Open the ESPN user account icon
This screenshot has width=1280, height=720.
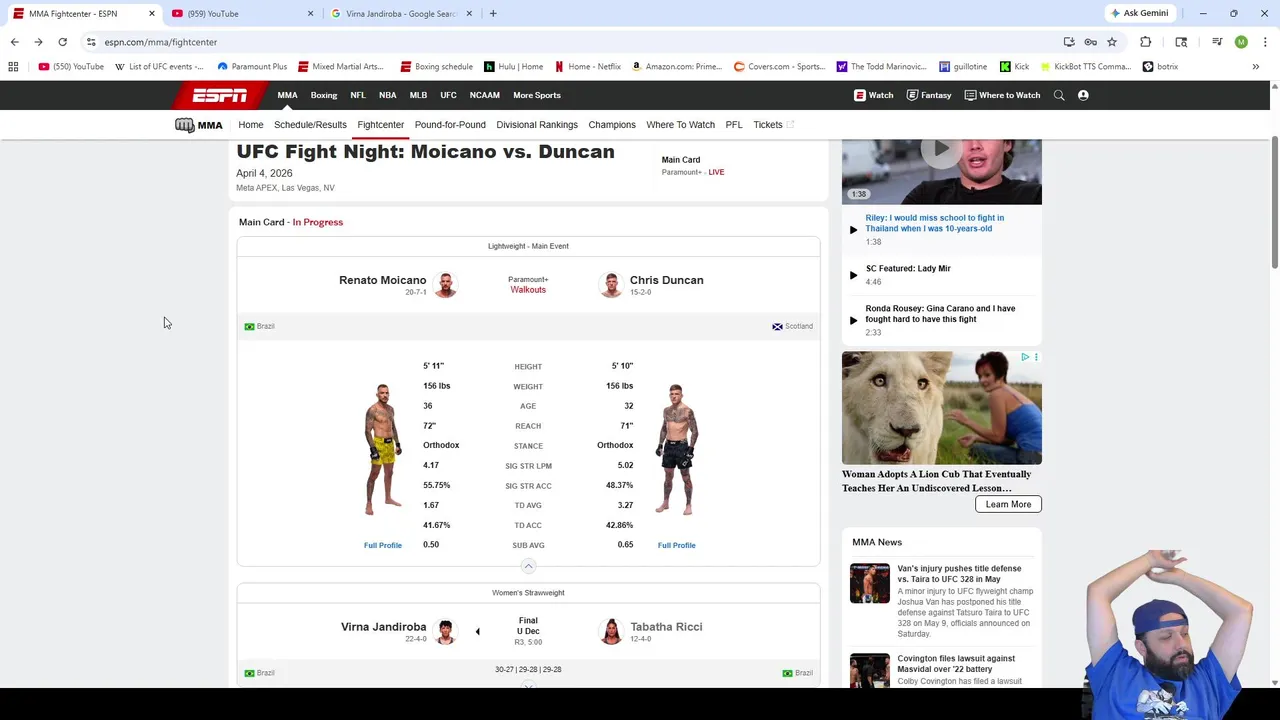click(x=1083, y=95)
